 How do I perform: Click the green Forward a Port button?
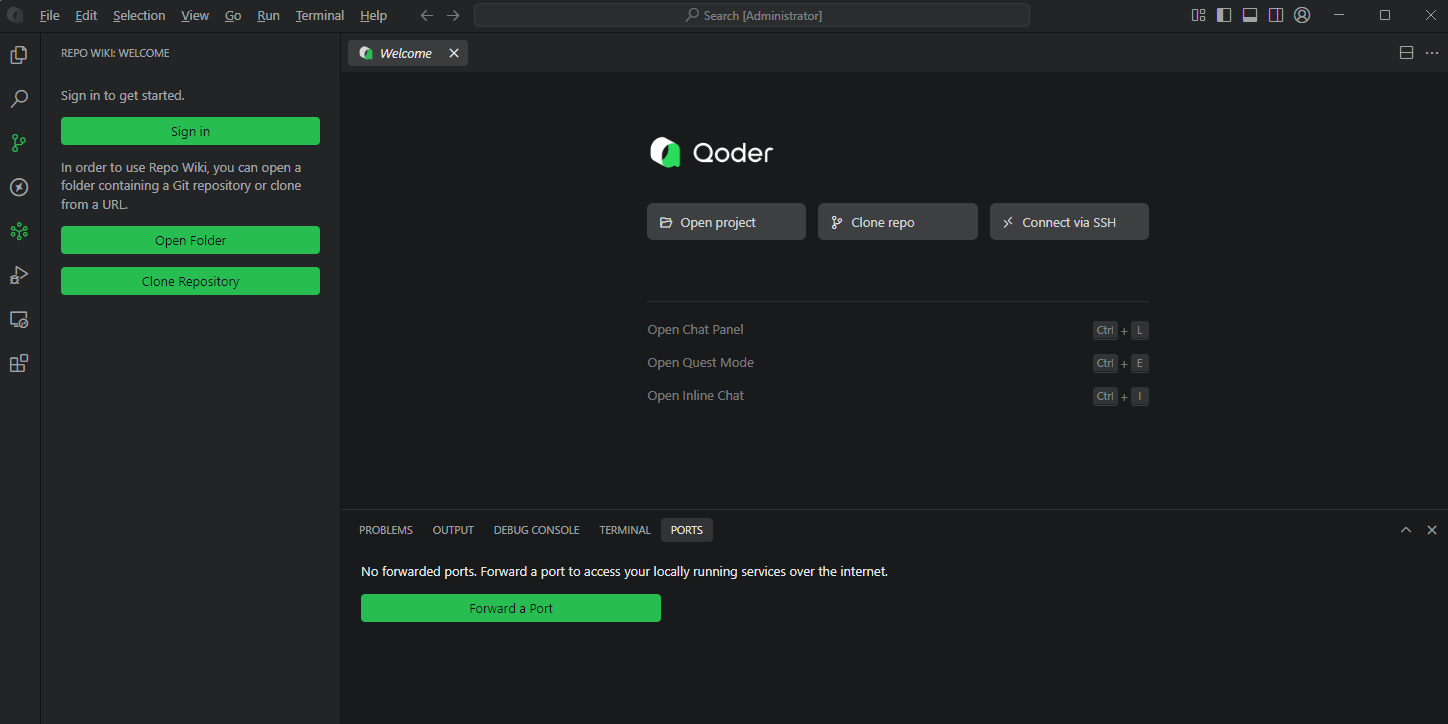pyautogui.click(x=510, y=608)
